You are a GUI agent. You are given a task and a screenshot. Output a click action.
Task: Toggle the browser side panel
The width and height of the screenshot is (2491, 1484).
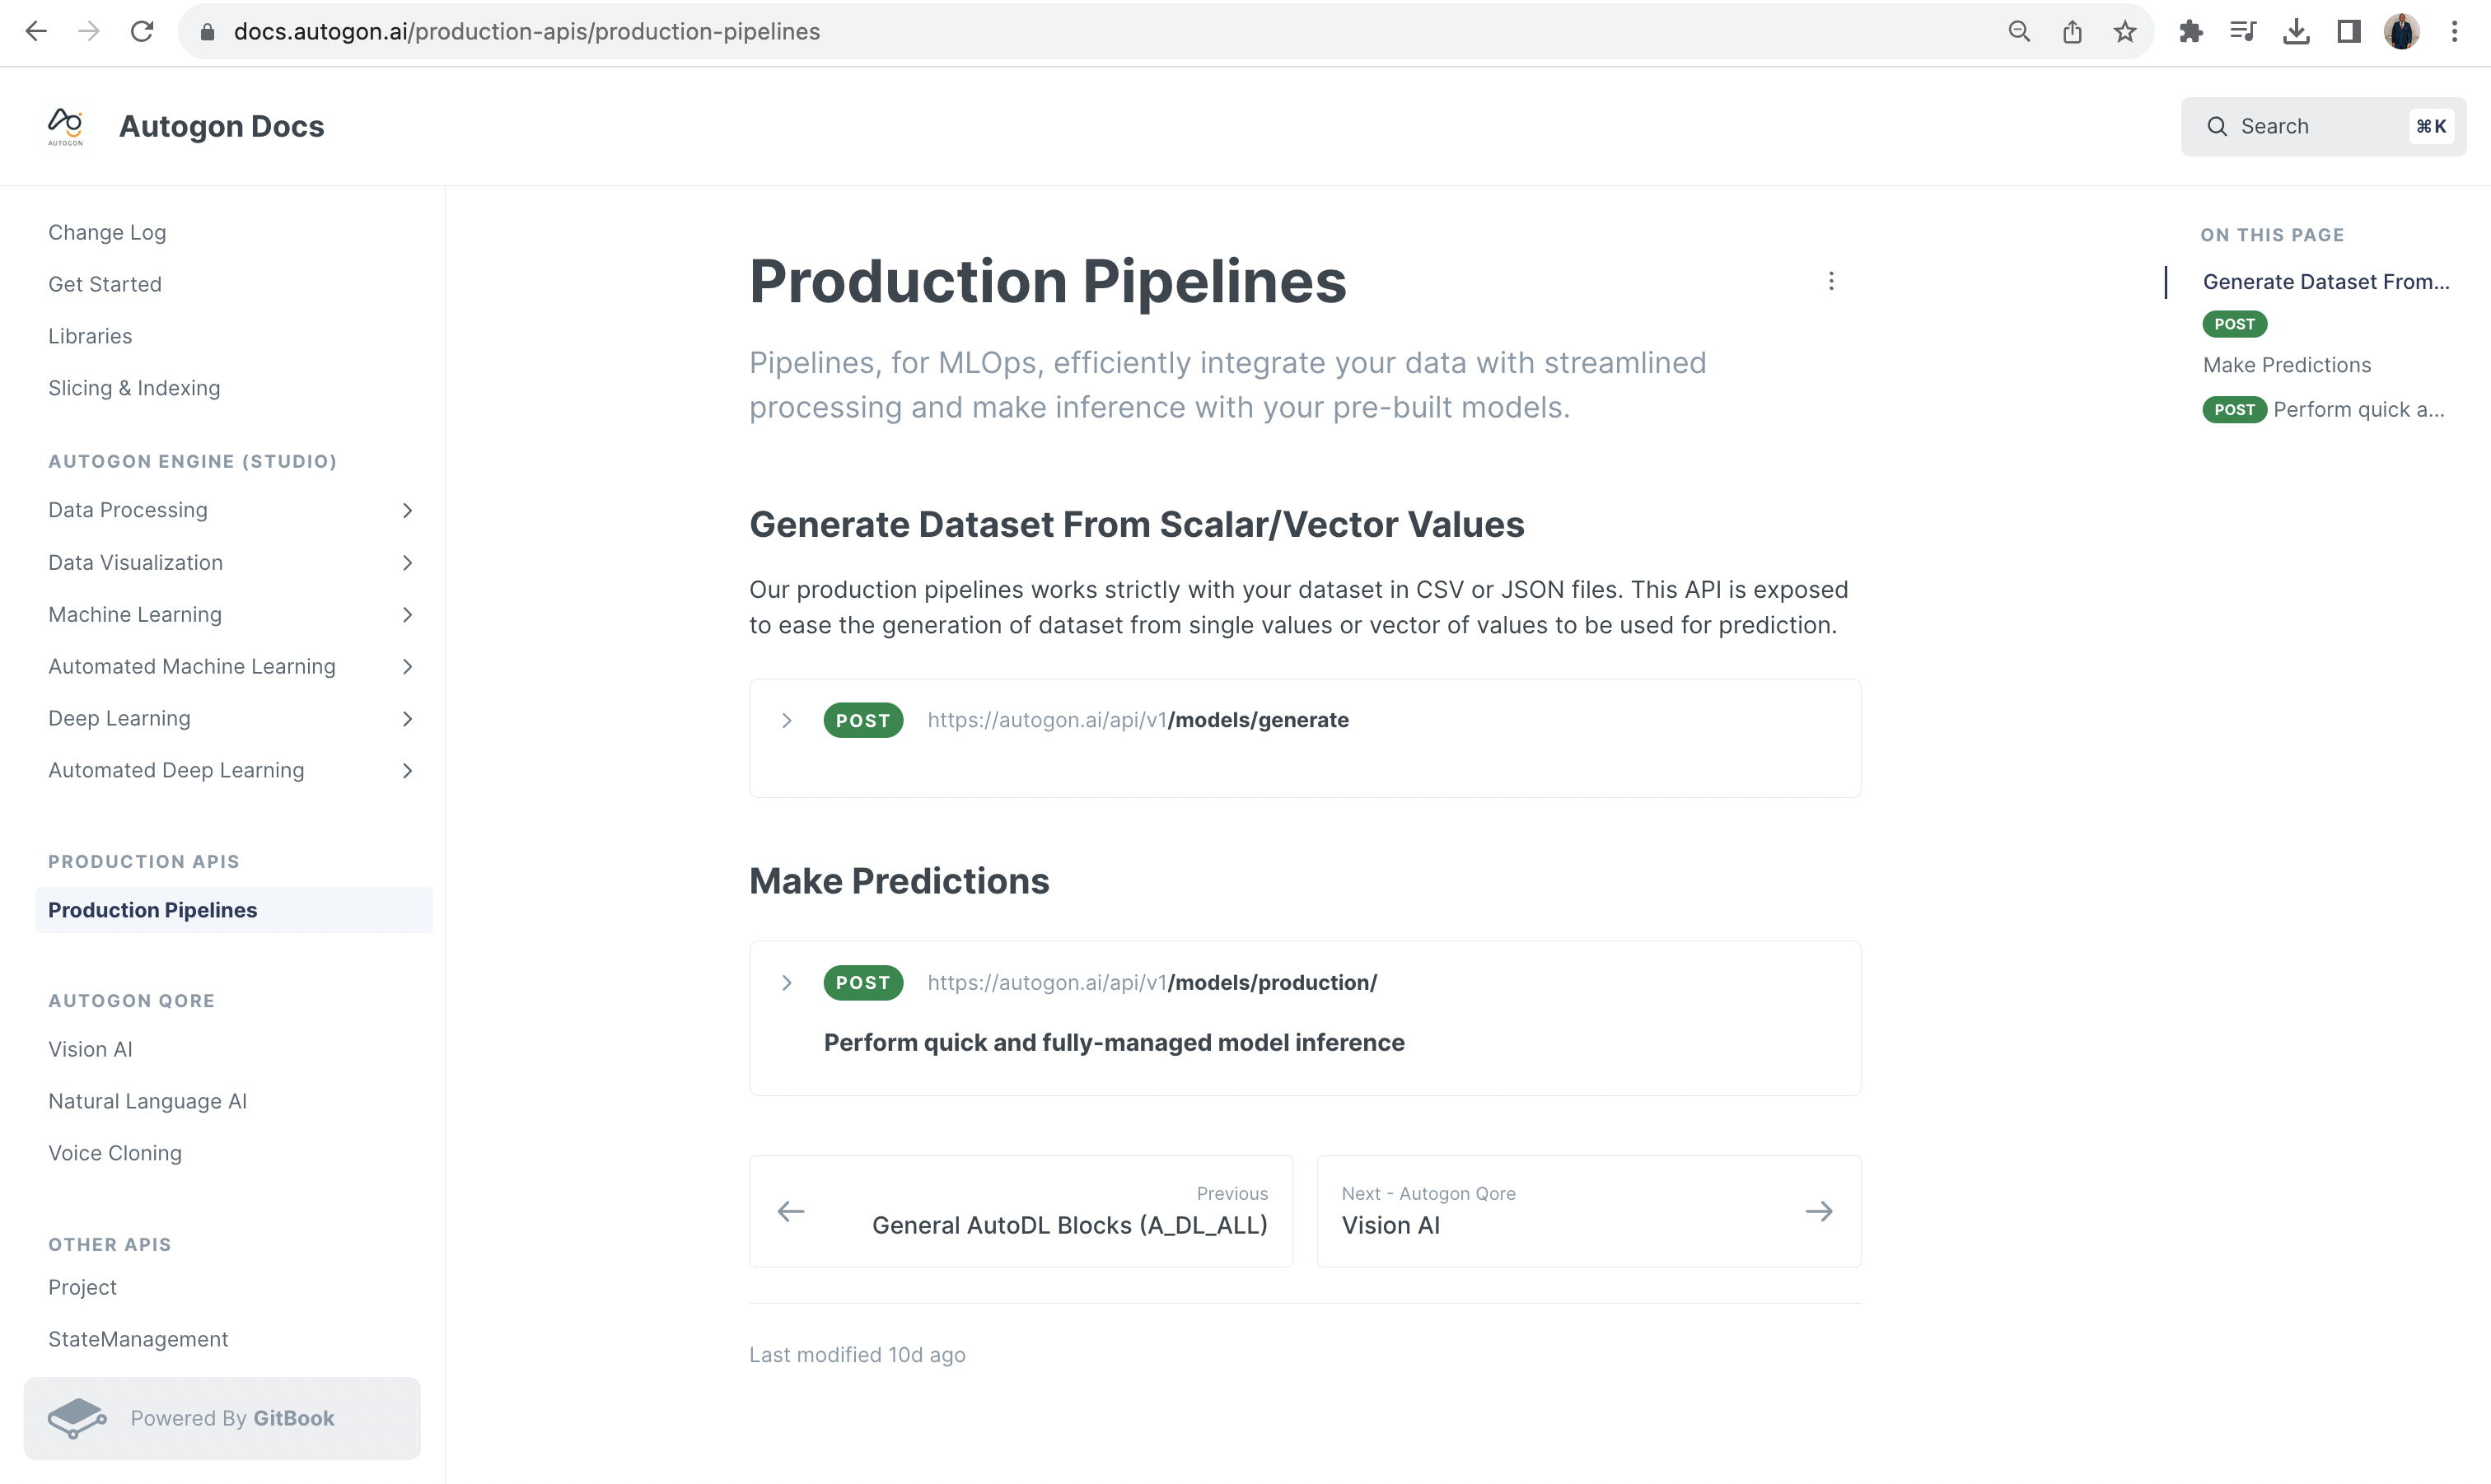2349,31
